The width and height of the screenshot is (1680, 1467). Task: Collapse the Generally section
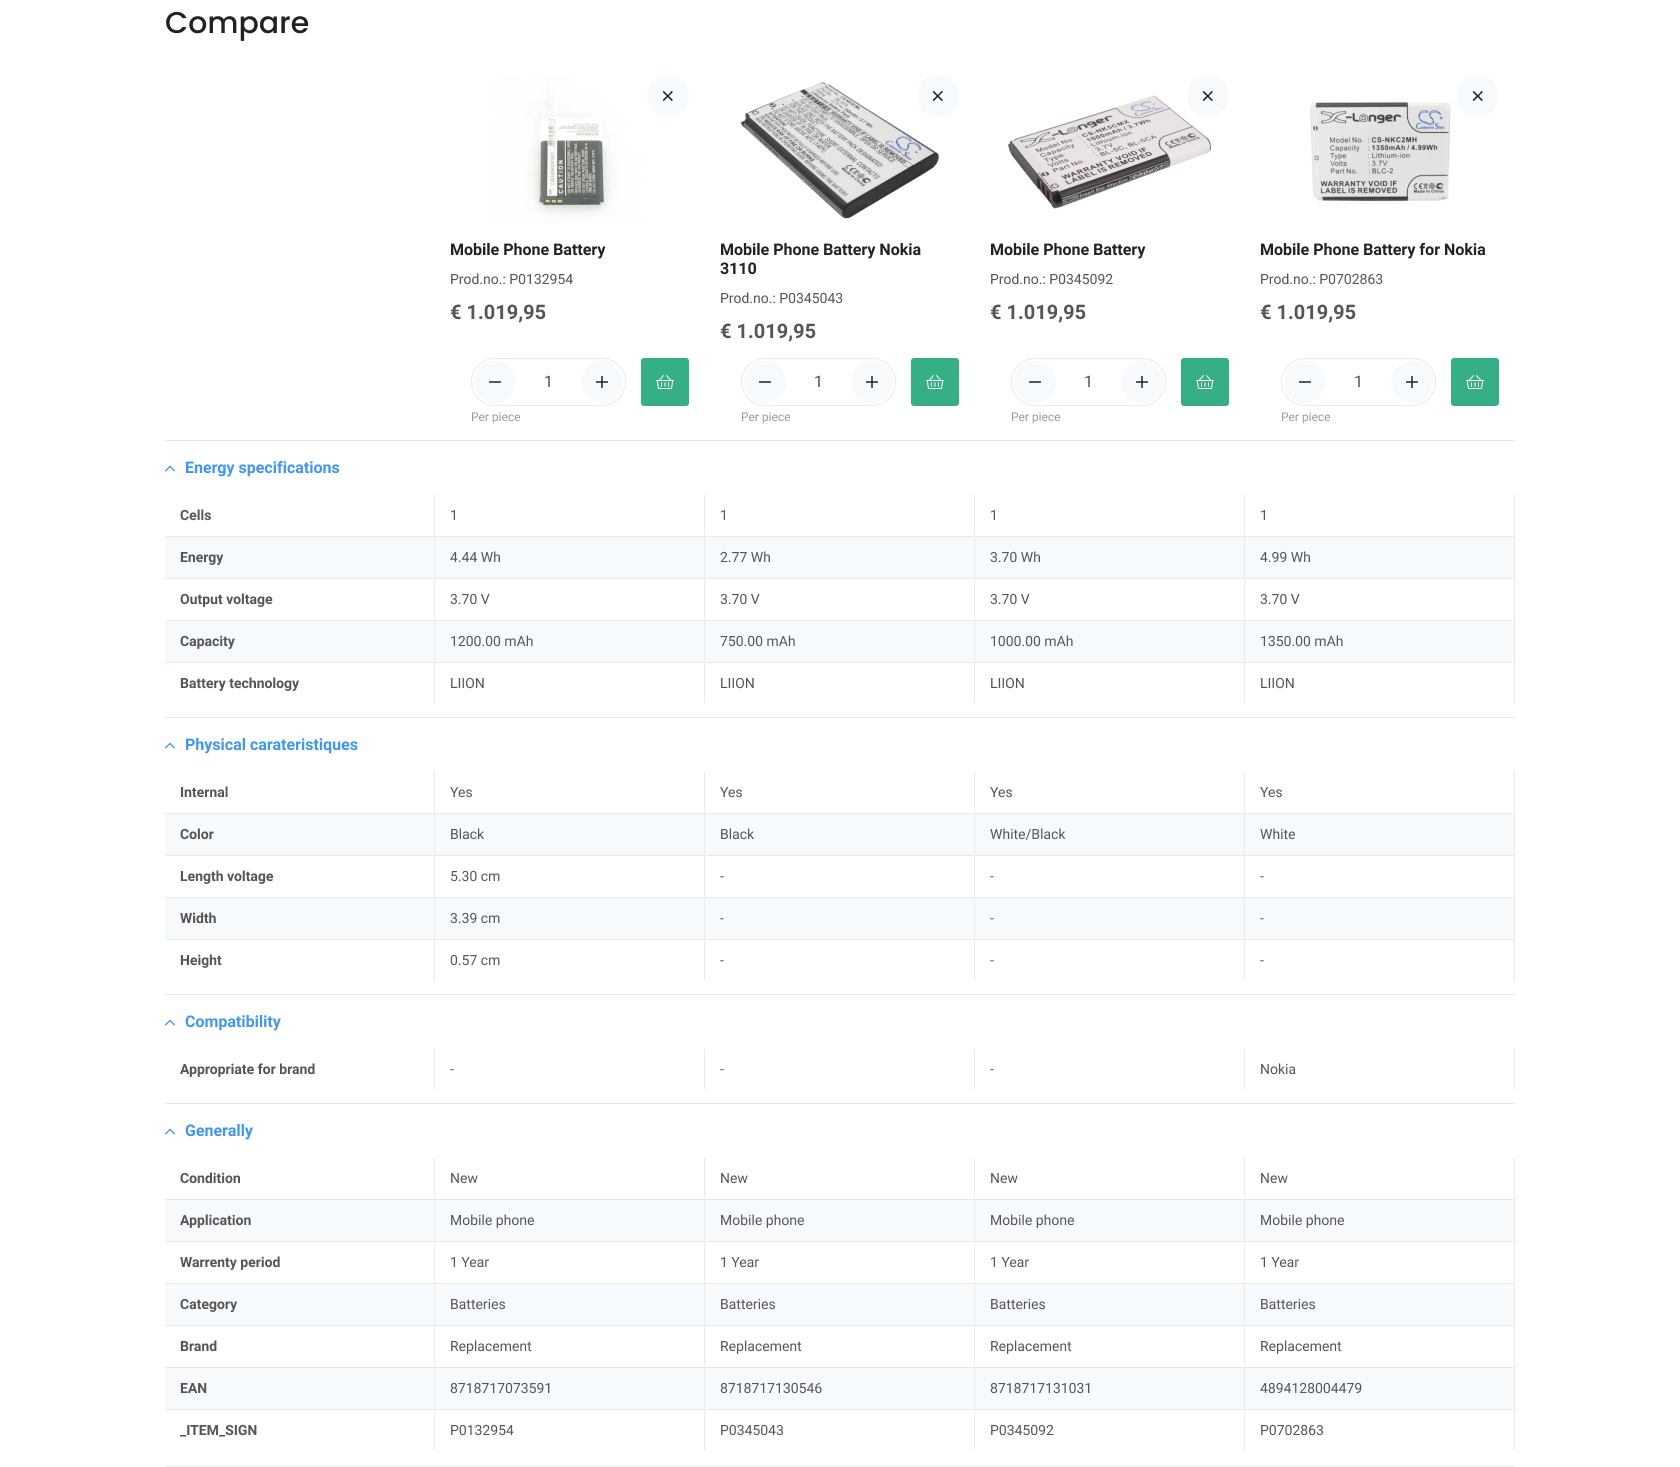(218, 1131)
